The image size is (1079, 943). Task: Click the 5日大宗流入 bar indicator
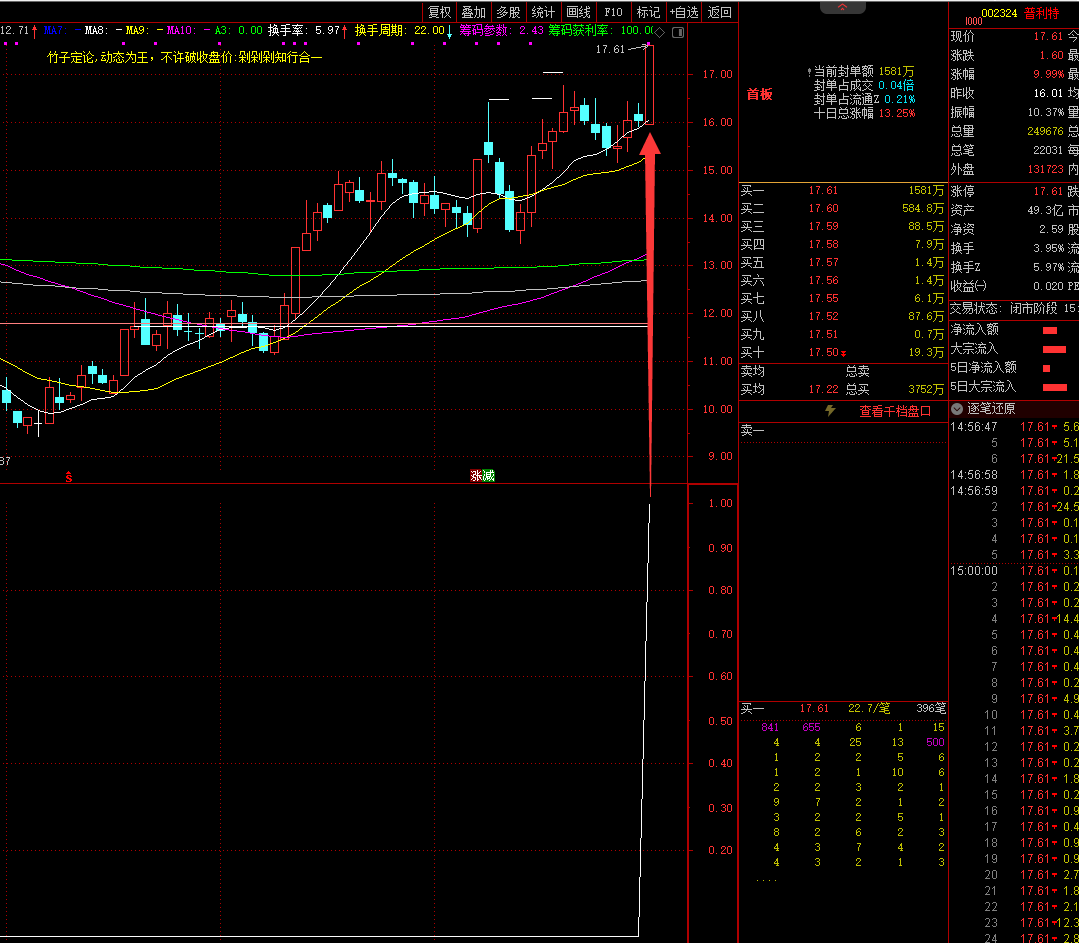1054,388
